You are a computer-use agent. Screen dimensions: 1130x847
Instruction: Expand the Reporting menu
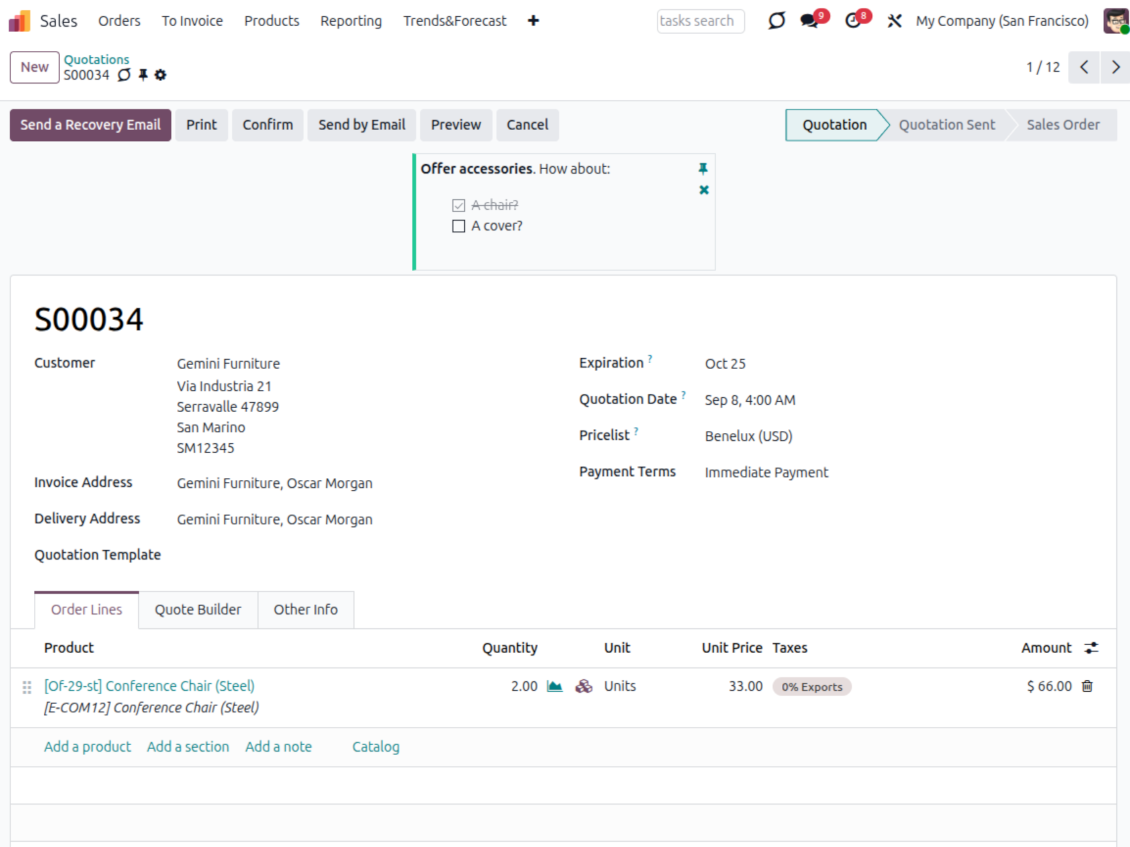[x=350, y=21]
